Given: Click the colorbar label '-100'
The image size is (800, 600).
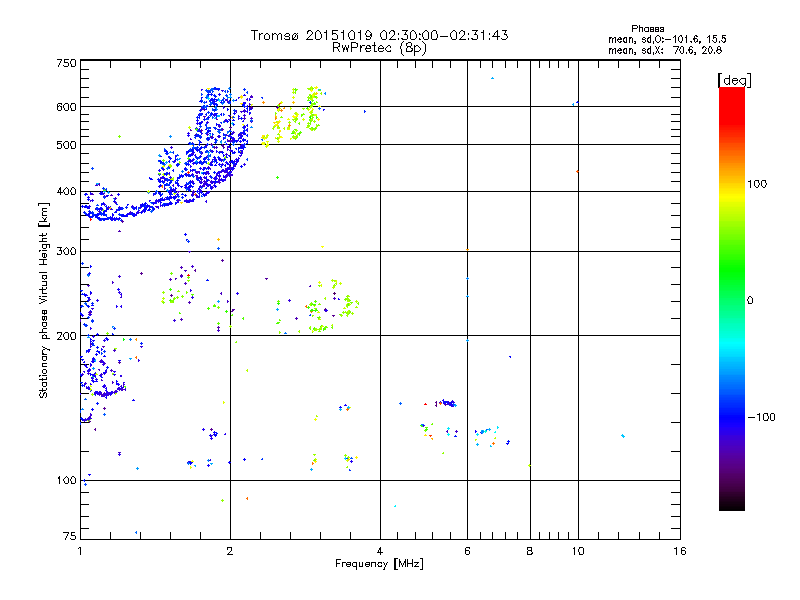Looking at the screenshot, I should point(761,417).
